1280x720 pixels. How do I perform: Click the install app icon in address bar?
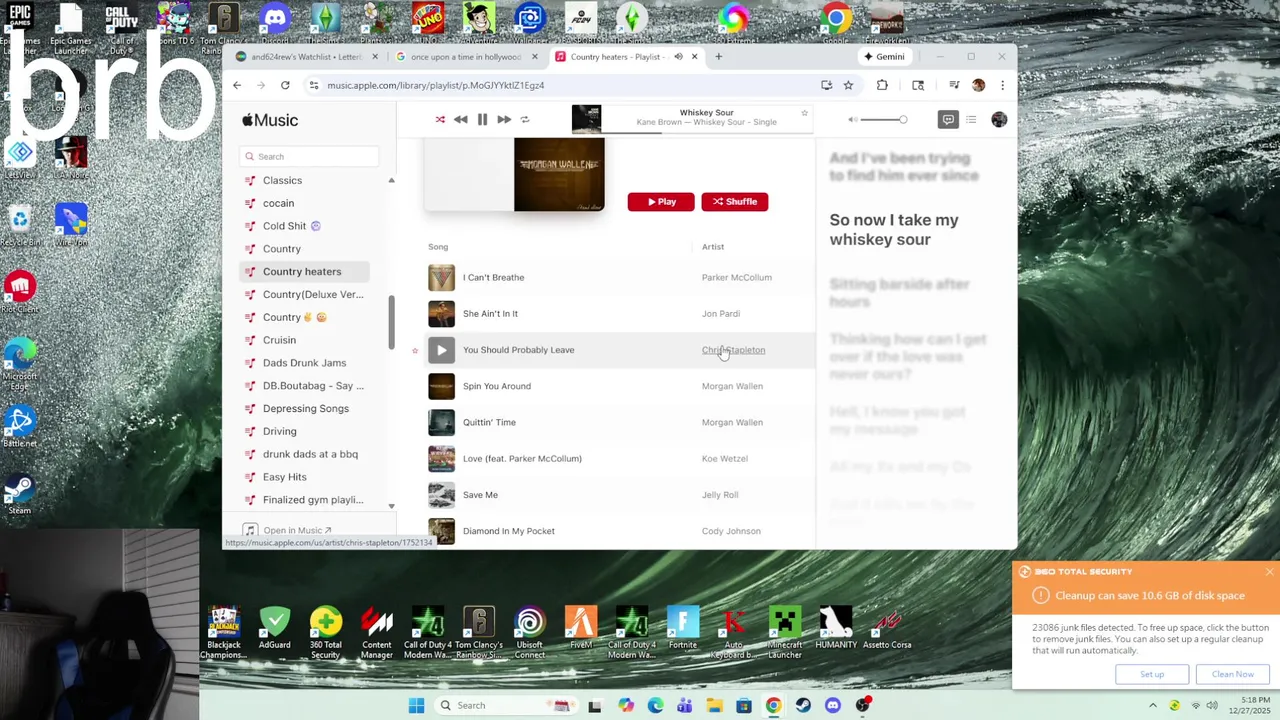(x=826, y=85)
